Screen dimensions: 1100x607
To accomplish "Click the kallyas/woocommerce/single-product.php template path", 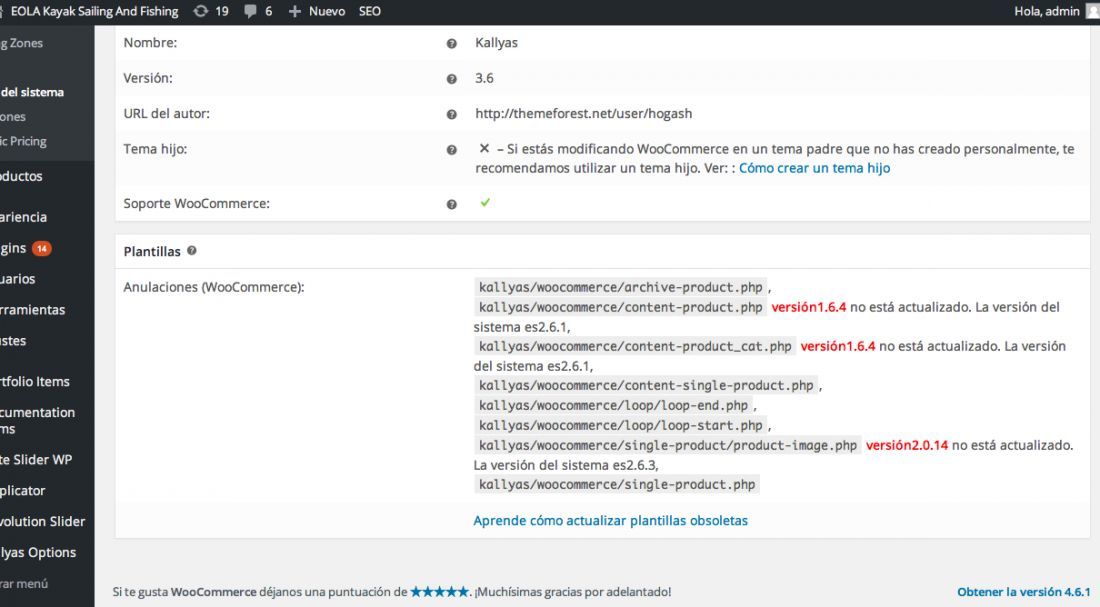I will pyautogui.click(x=617, y=485).
